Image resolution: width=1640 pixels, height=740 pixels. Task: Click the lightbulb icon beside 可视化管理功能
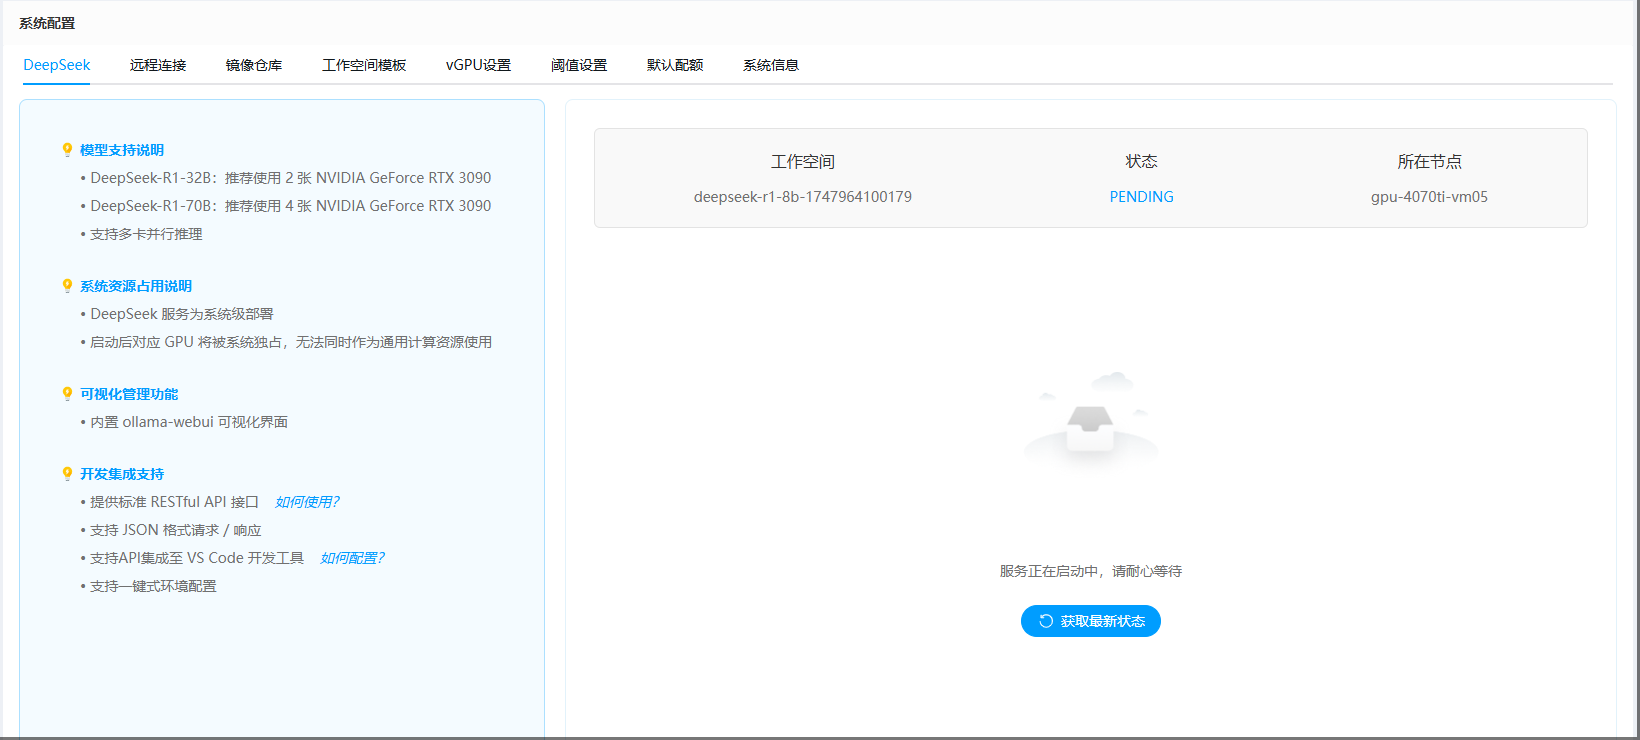point(67,394)
